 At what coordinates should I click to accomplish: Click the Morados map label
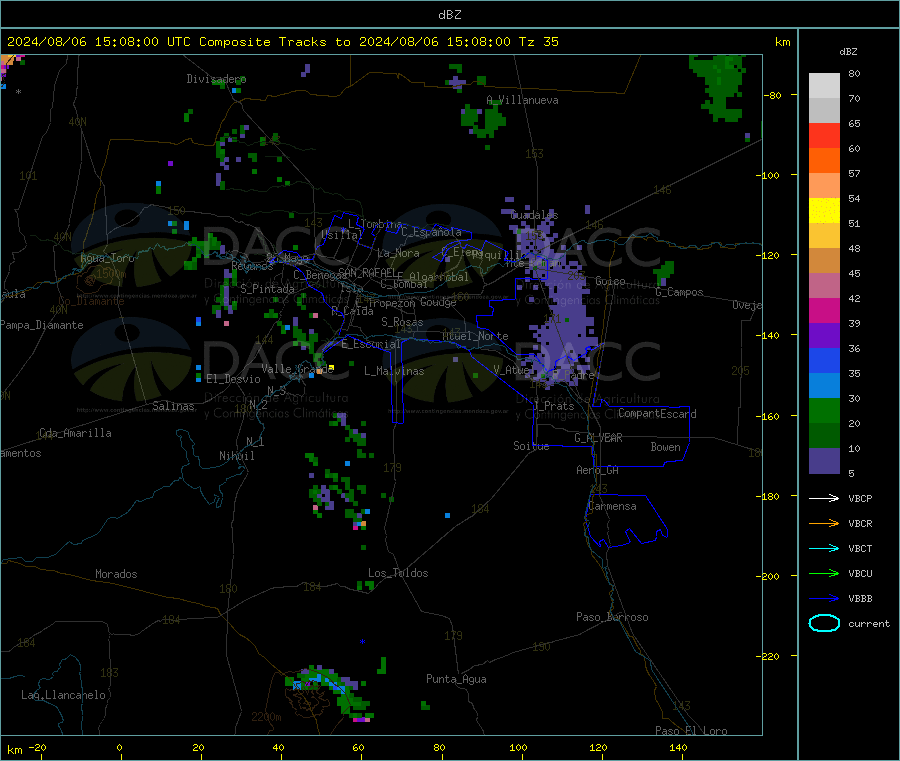coord(117,574)
